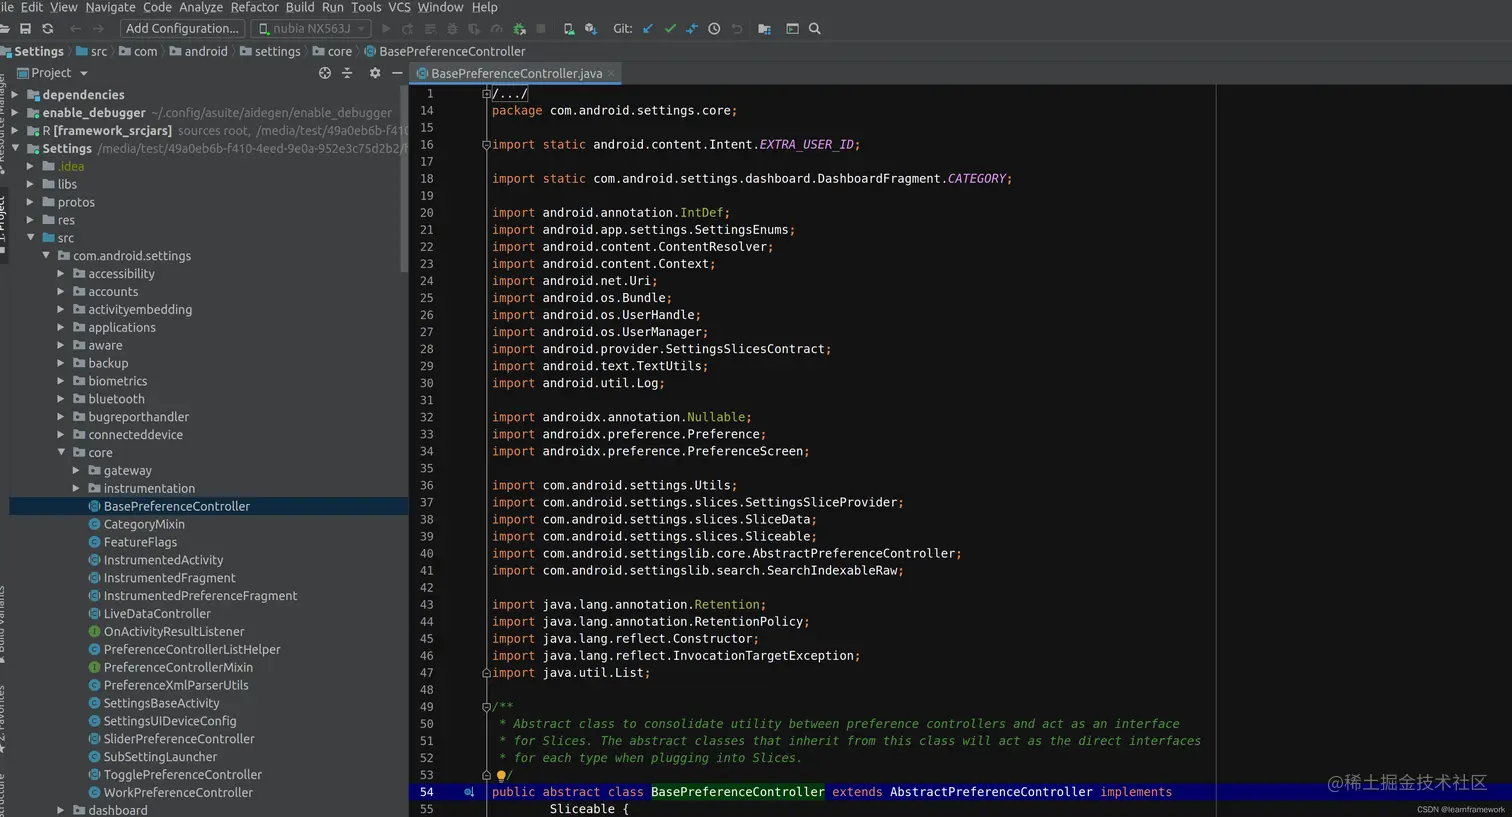The image size is (1512, 817).
Task: Click the Git commit checkmark icon
Action: tap(670, 29)
